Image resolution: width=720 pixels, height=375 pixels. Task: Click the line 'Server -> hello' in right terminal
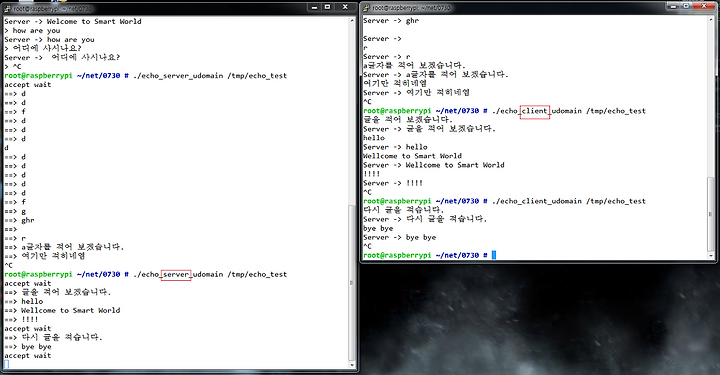(x=395, y=147)
